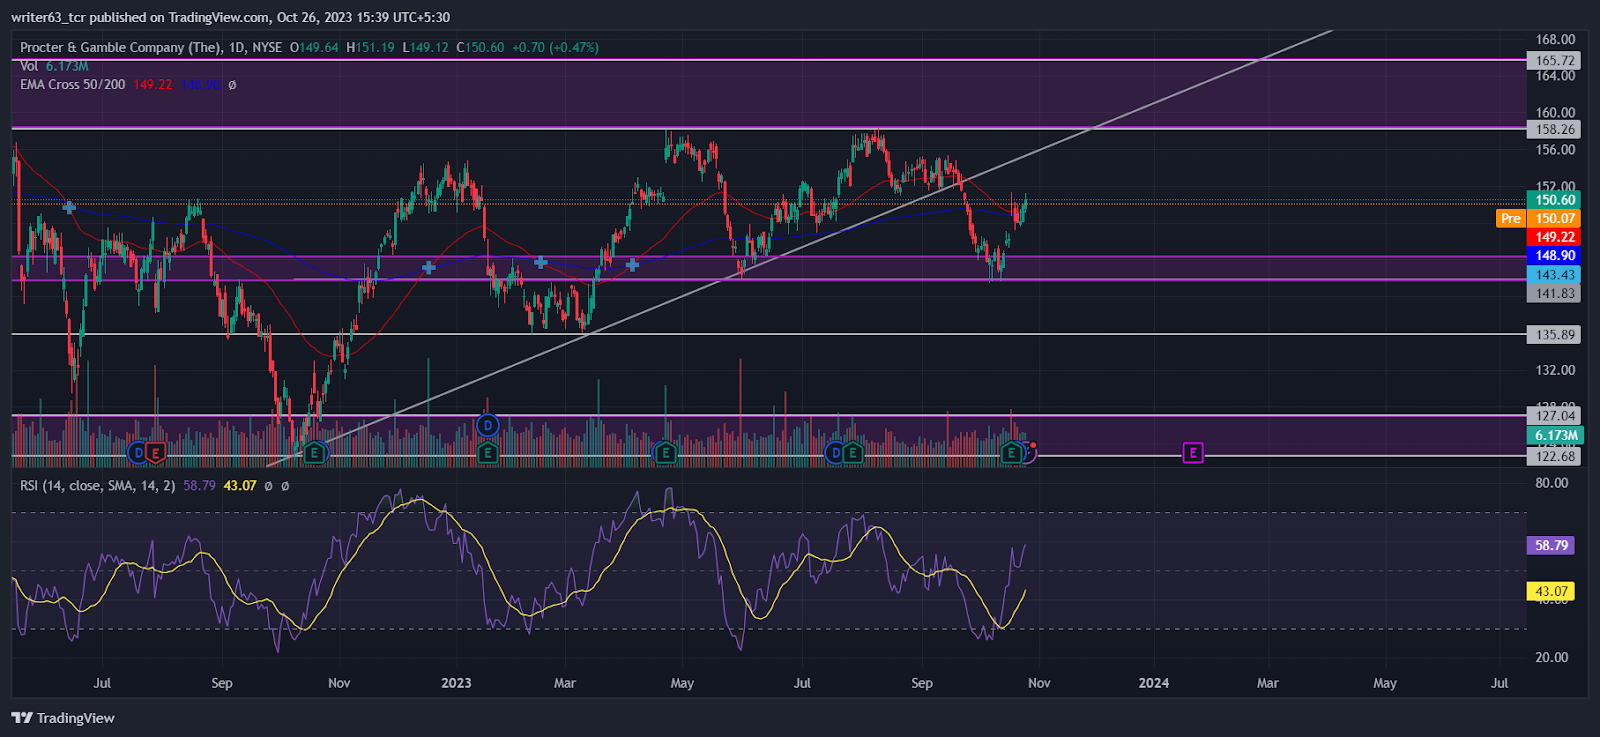Click the red earnings marker near July 2022
The image size is (1600, 737).
point(156,453)
